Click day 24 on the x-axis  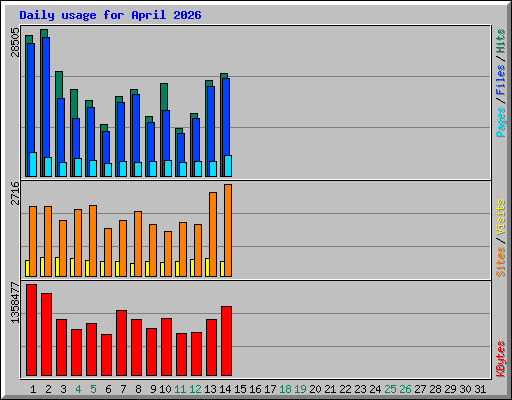pyautogui.click(x=375, y=389)
